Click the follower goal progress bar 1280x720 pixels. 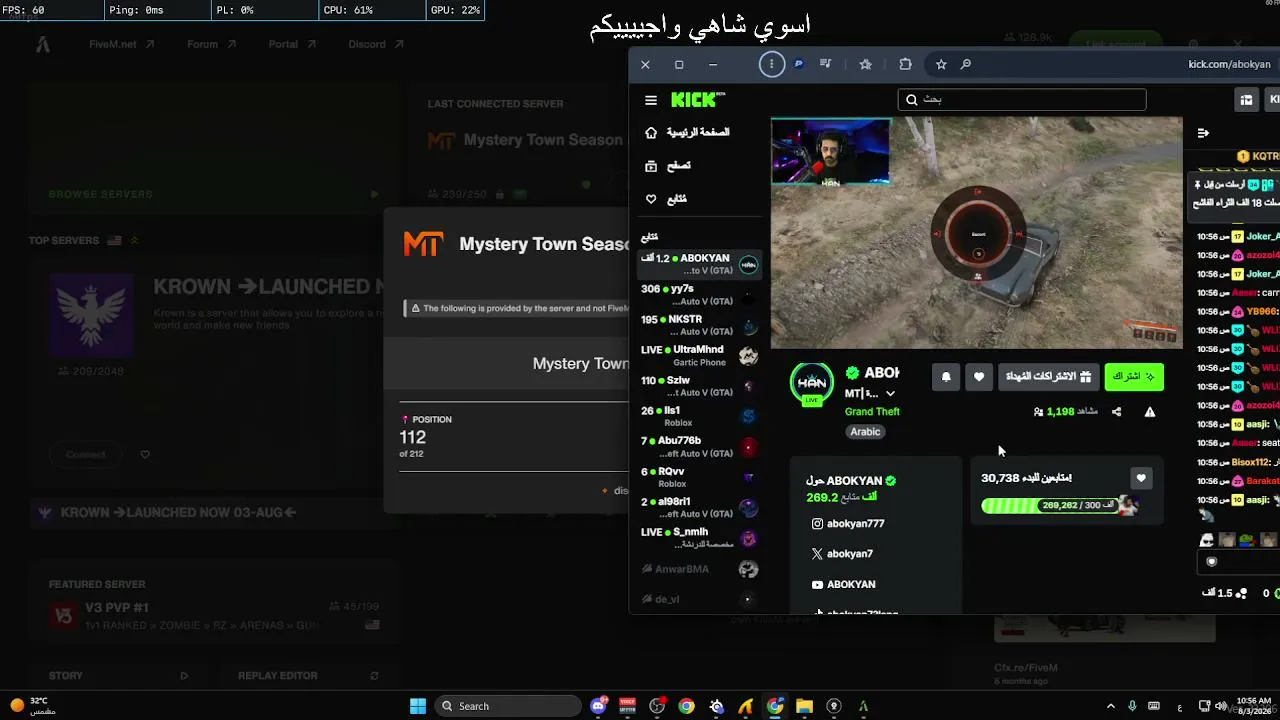[x=1059, y=506]
